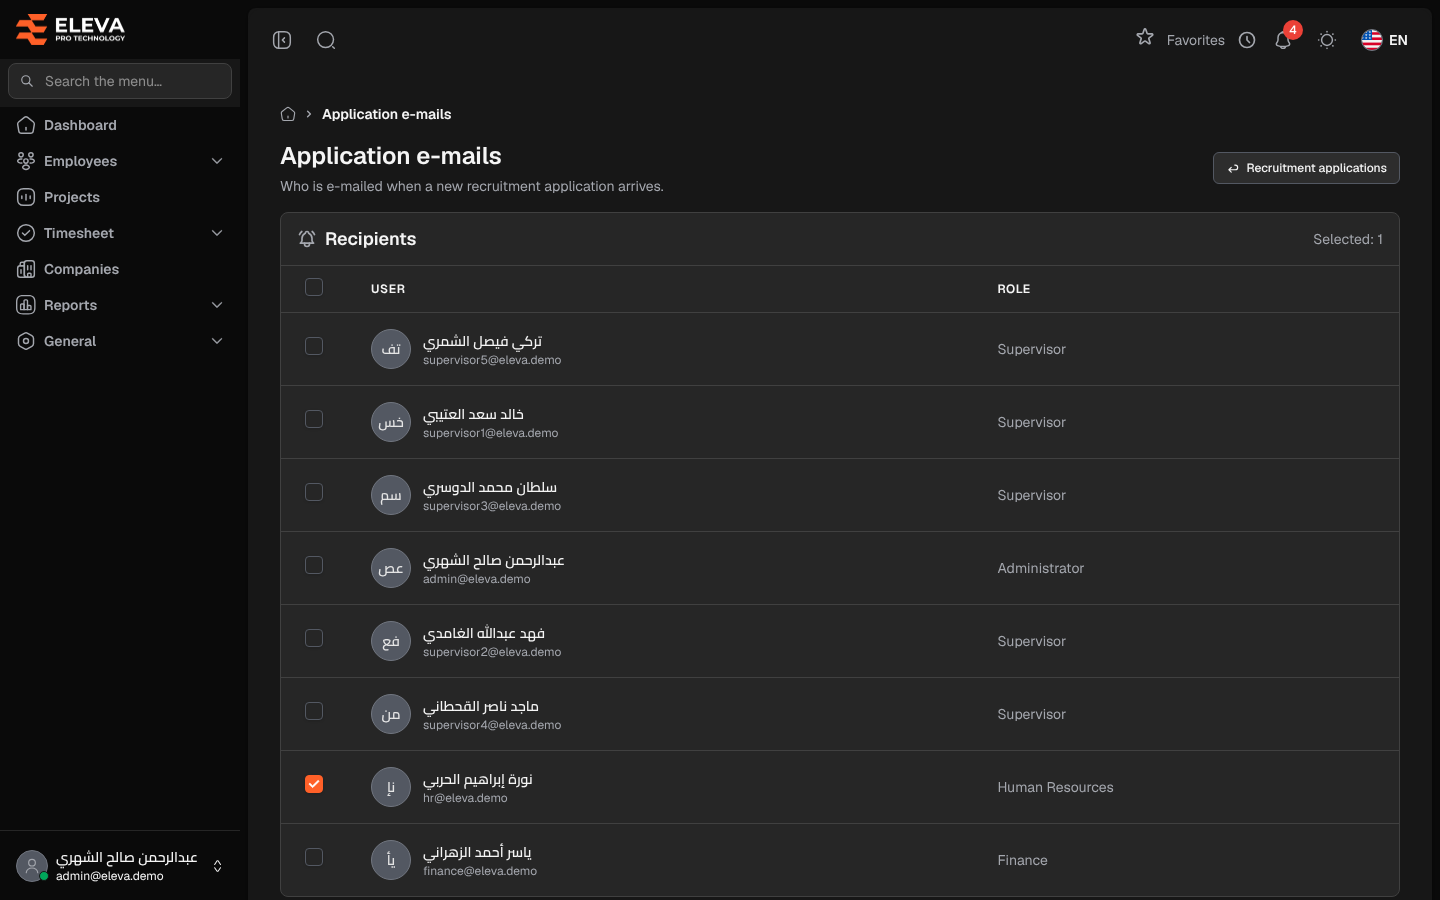Viewport: 1440px width, 900px height.
Task: Open Reports from the sidebar
Action: pos(120,305)
